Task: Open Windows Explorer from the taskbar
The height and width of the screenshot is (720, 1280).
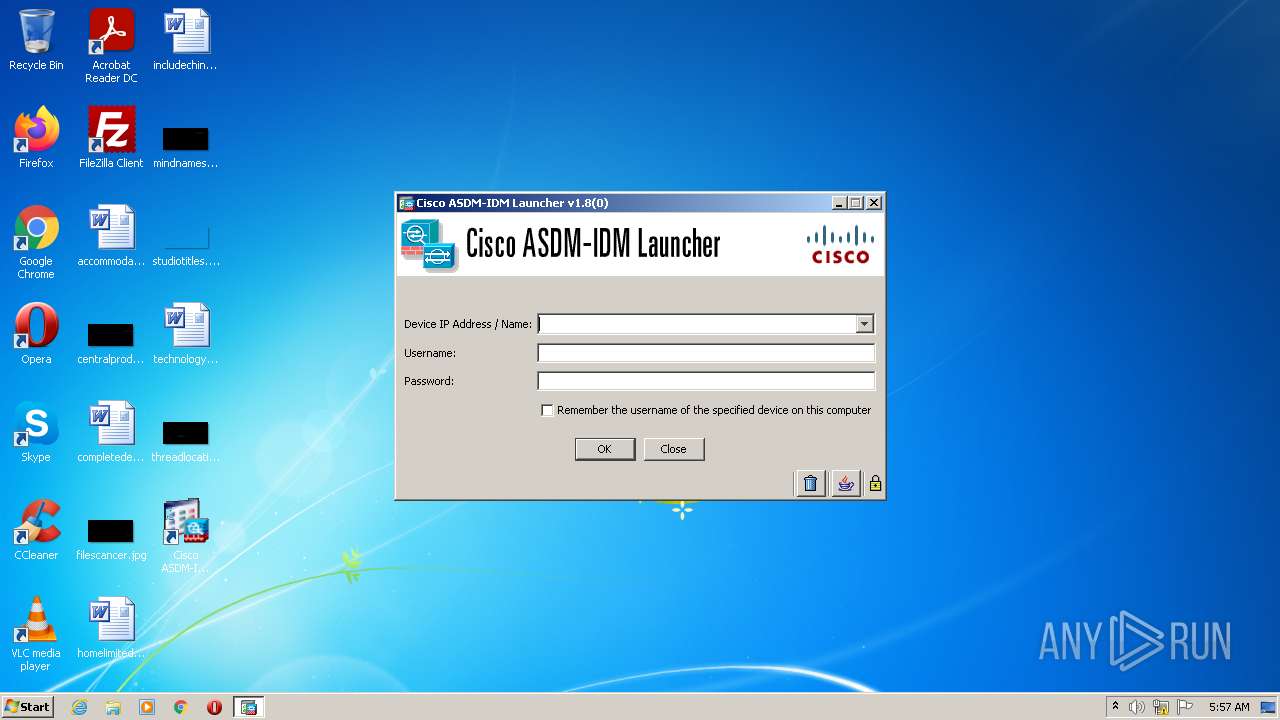Action: [x=113, y=707]
